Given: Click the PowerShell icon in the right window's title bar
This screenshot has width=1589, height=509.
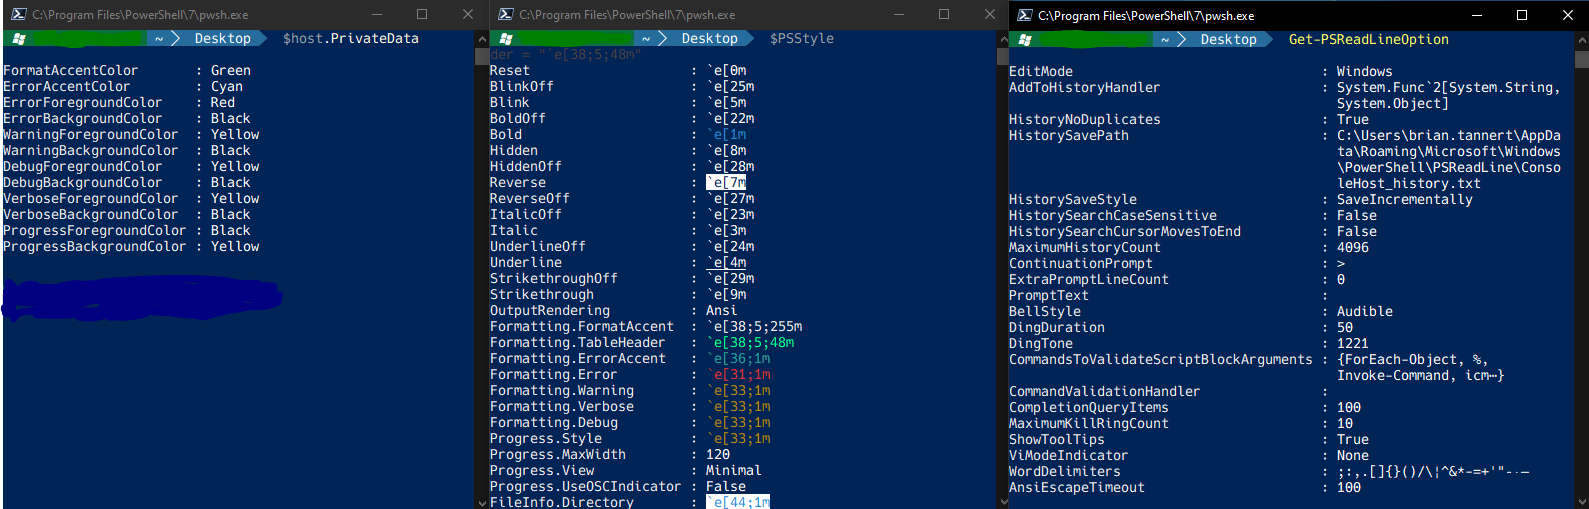Looking at the screenshot, I should 1024,16.
